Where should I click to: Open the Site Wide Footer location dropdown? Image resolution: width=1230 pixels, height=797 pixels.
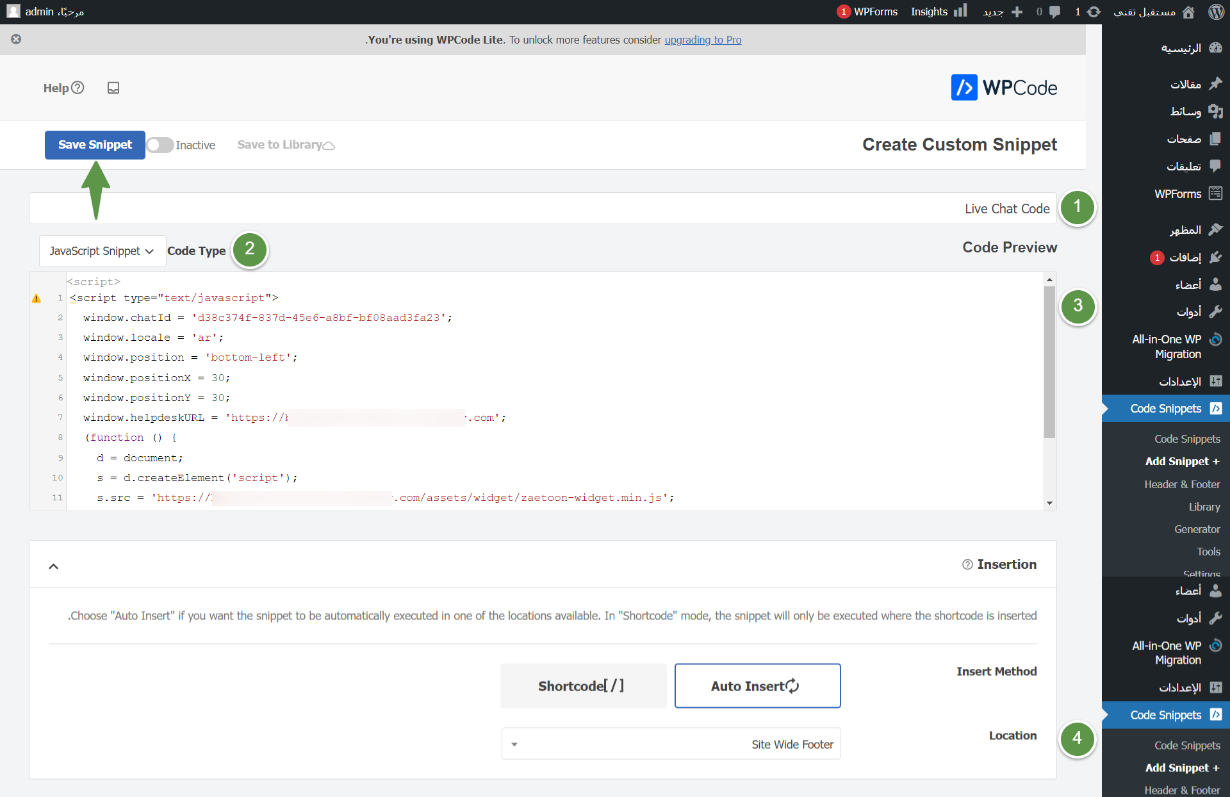671,744
